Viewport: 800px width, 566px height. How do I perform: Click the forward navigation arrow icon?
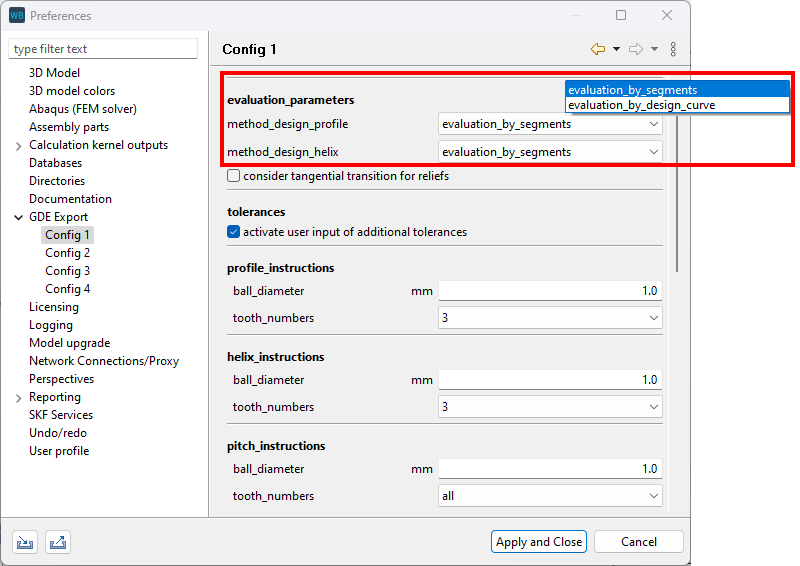tap(636, 49)
